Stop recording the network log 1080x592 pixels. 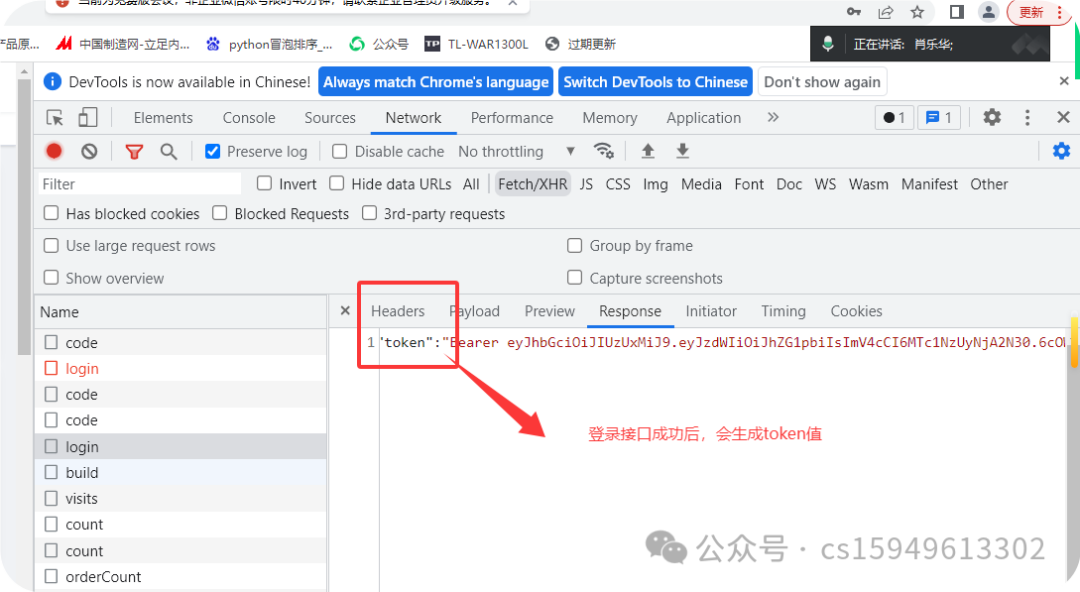click(x=53, y=151)
